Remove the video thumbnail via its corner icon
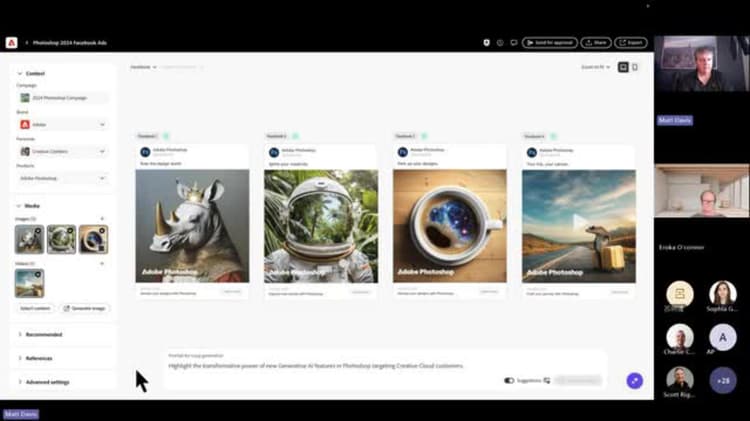The height and width of the screenshot is (421, 750). (x=38, y=275)
